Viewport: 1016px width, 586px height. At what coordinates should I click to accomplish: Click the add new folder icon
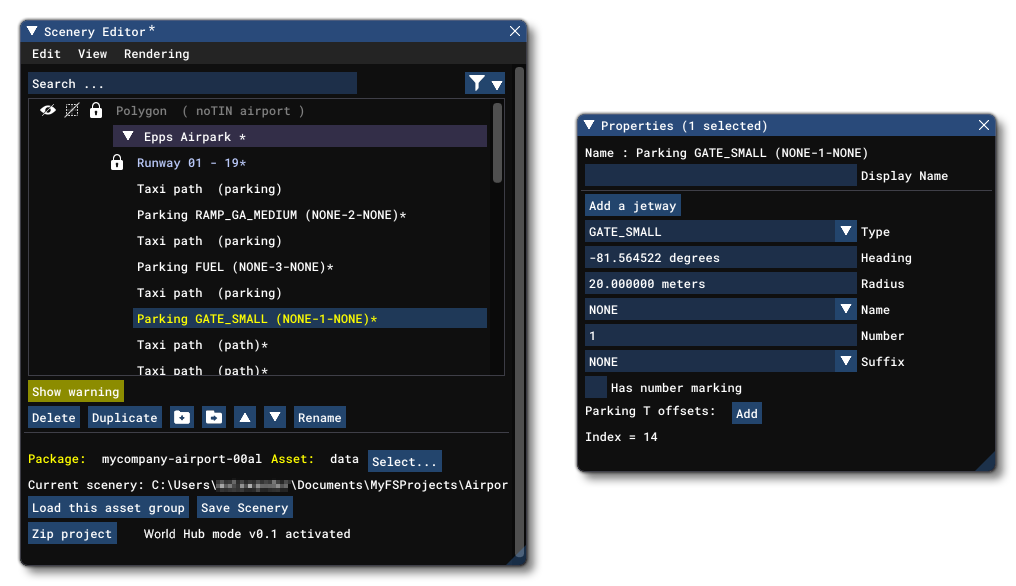pyautogui.click(x=182, y=418)
